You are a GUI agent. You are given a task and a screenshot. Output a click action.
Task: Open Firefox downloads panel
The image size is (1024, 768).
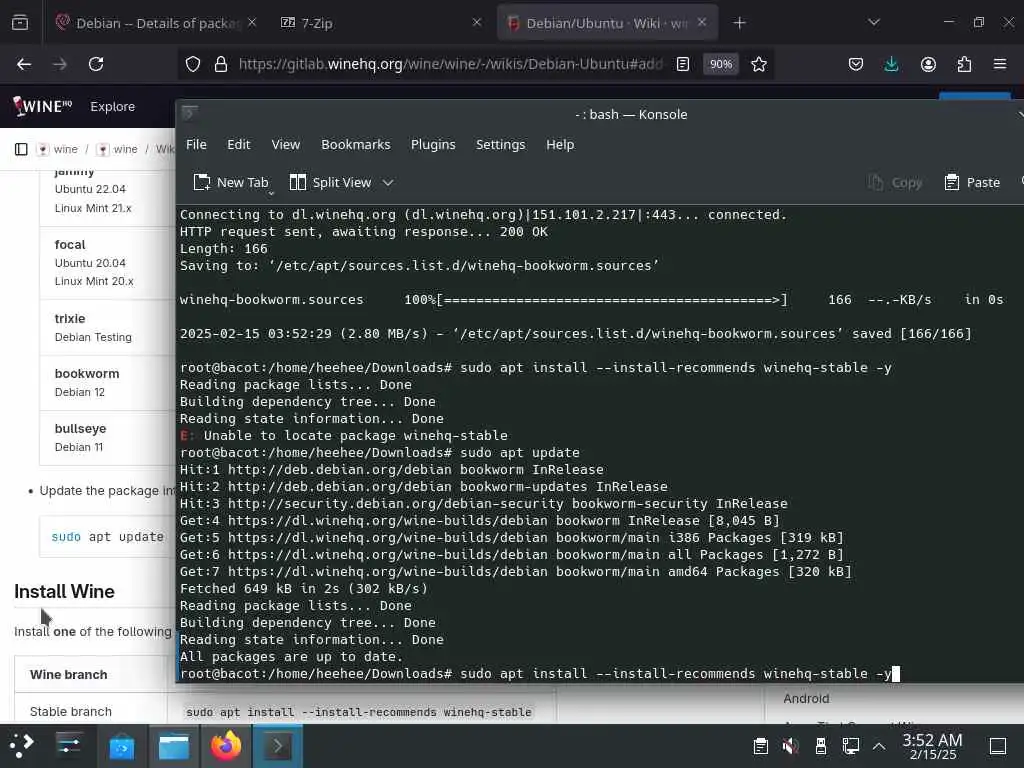[x=891, y=64]
